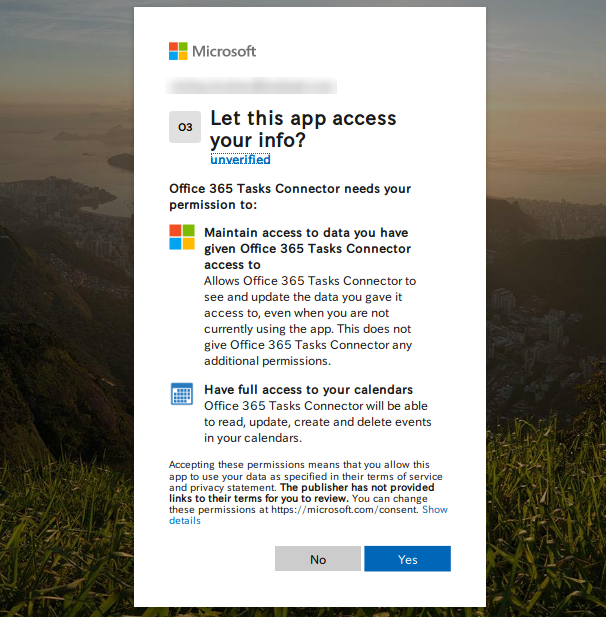Screen dimensions: 606x617
Task: Click the 'Office 365 Tasks Connector needs your permission' text
Action: click(x=290, y=196)
